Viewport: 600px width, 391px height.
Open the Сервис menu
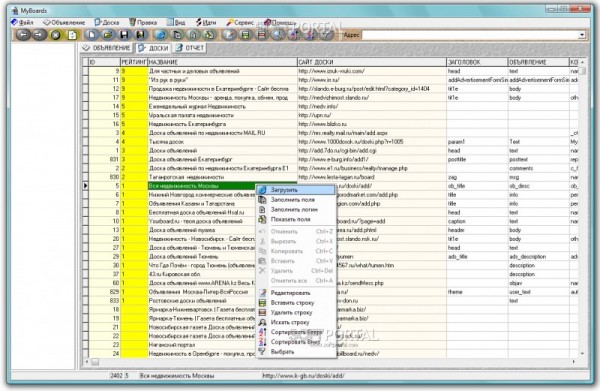[x=240, y=23]
